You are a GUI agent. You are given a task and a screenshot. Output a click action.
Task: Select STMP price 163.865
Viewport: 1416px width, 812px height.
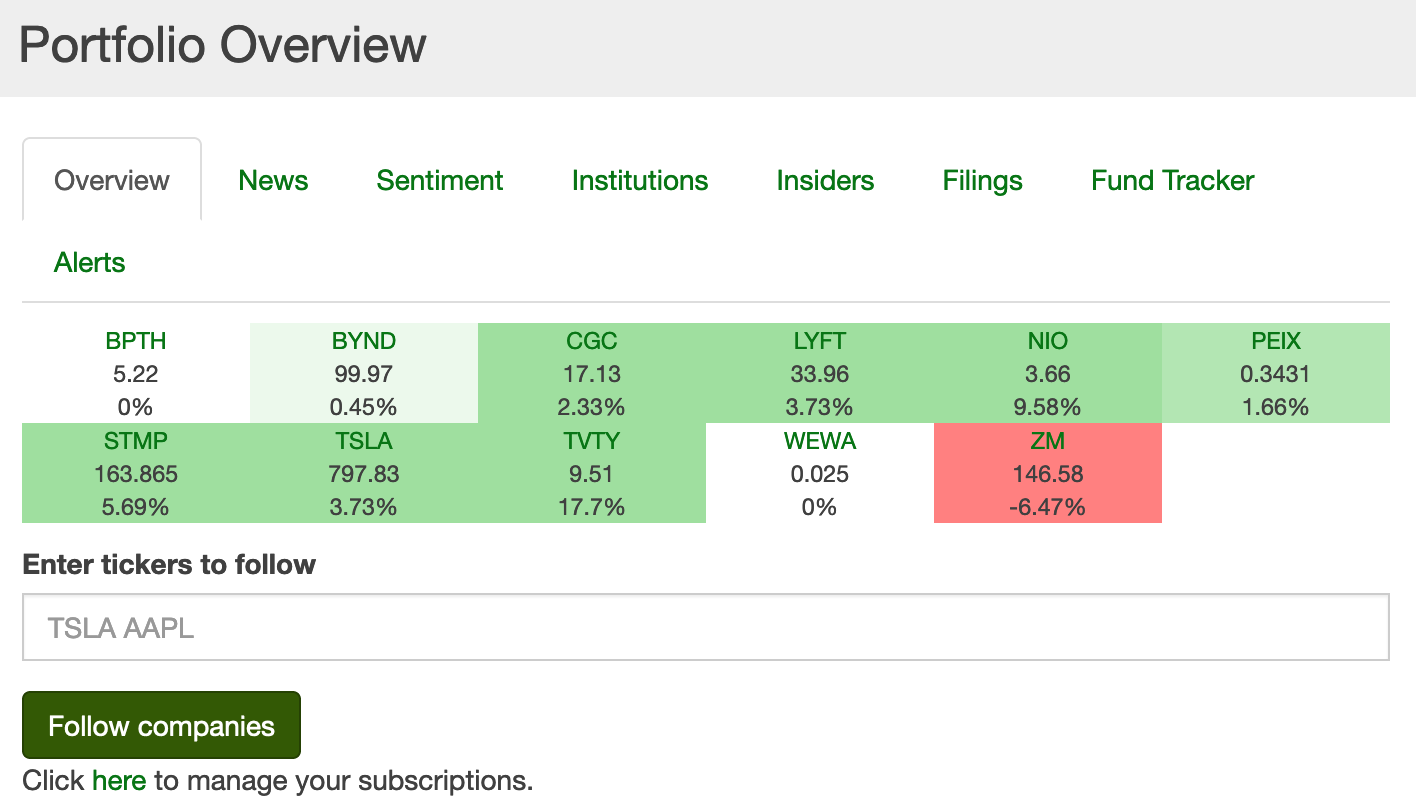[136, 474]
